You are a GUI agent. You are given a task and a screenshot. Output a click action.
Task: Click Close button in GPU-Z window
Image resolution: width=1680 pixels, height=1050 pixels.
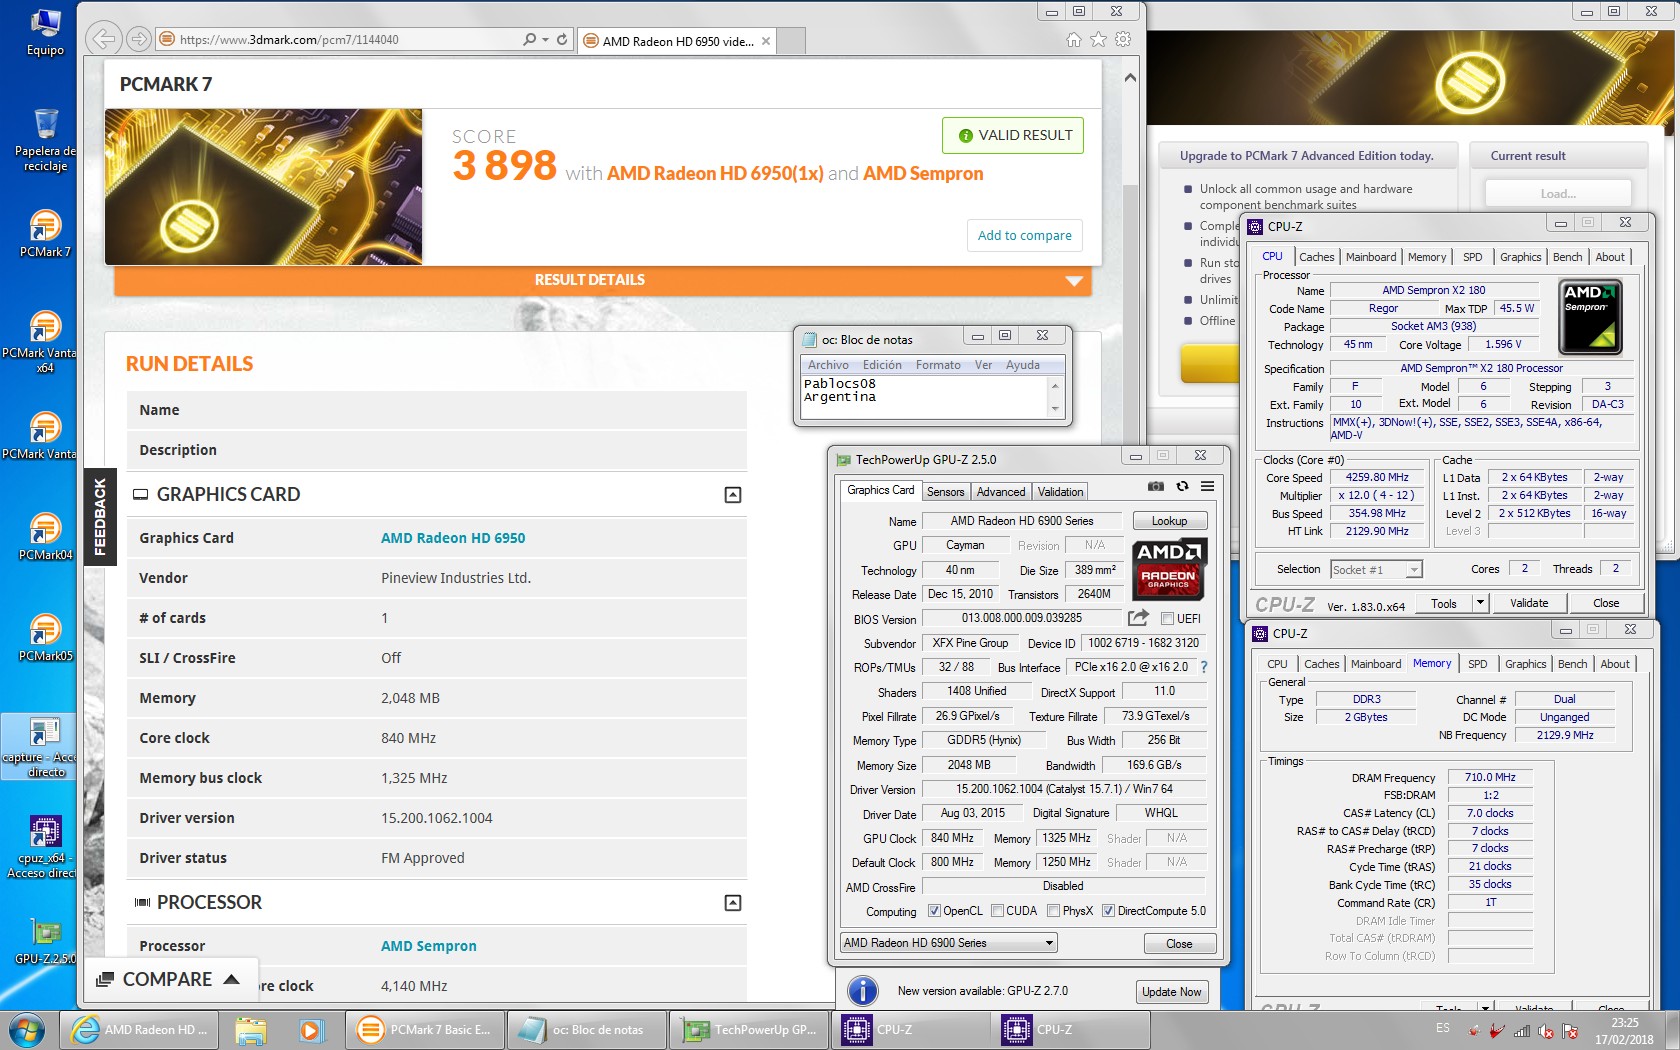click(1179, 944)
